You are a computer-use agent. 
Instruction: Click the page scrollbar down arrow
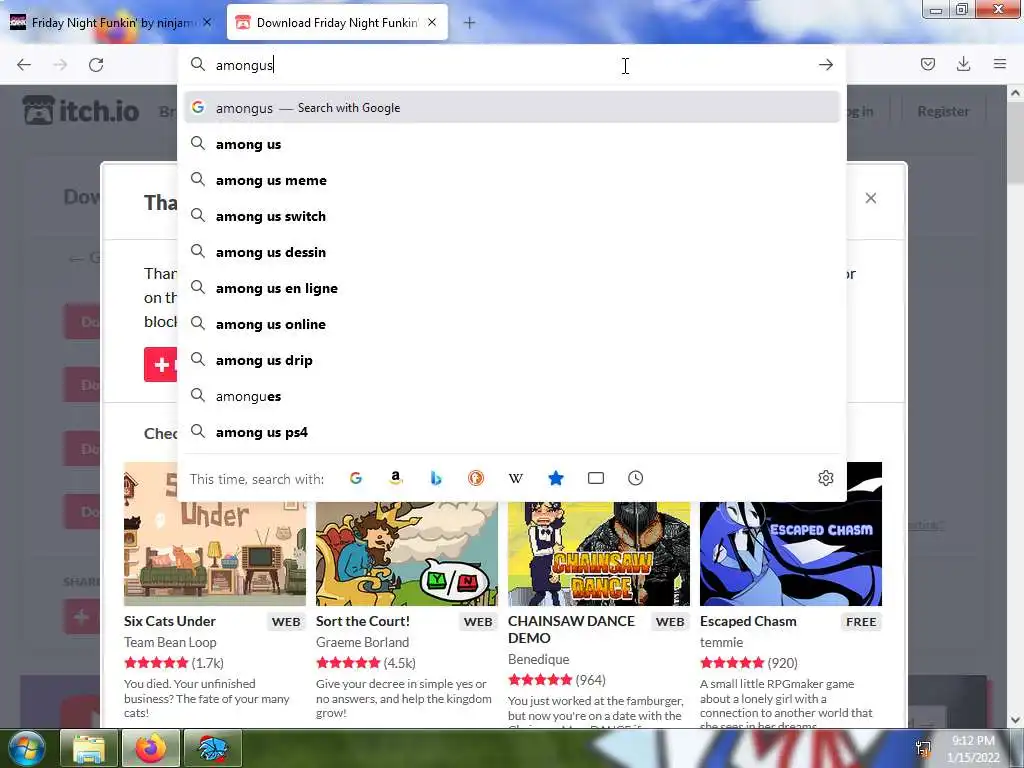[1016, 720]
